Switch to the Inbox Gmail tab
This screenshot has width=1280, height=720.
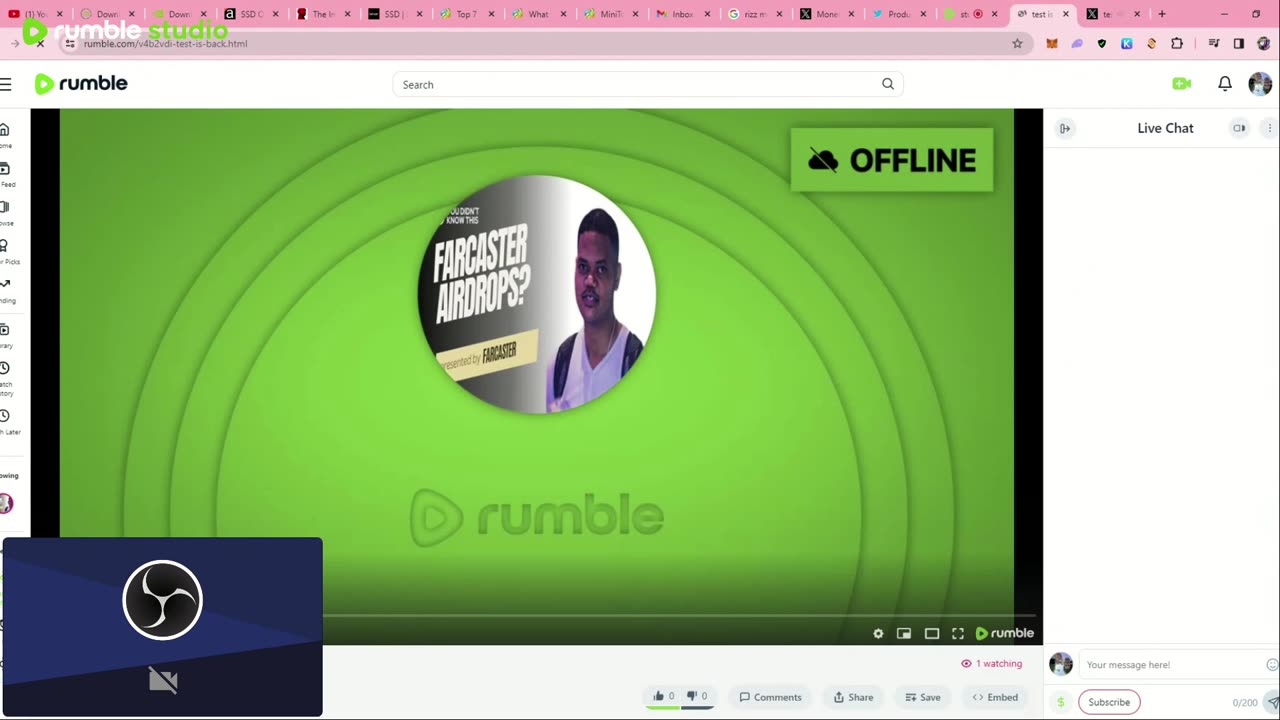683,14
